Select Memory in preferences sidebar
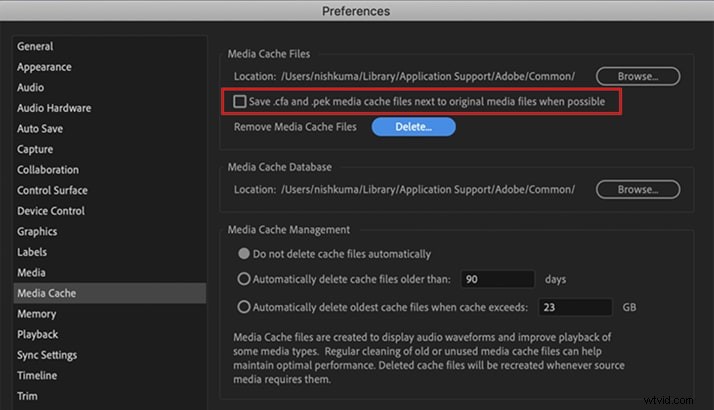The image size is (714, 410). click(x=36, y=314)
